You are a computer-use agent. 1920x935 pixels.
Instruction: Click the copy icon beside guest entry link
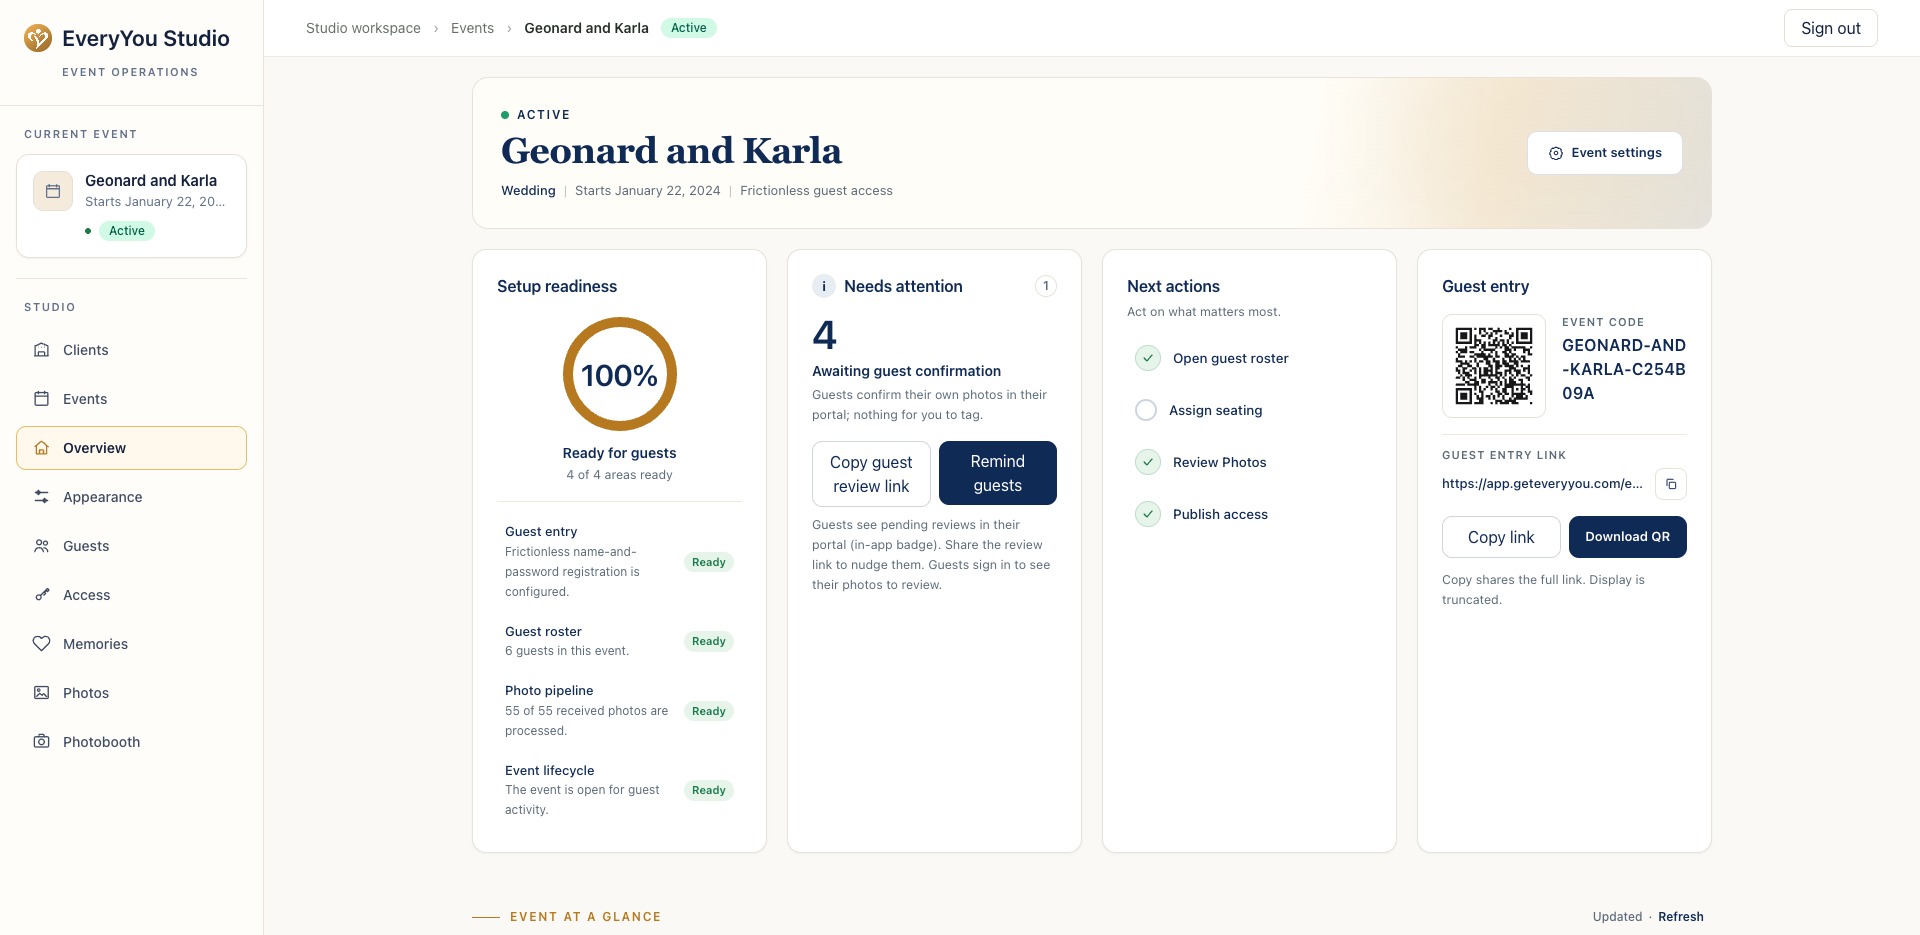[x=1671, y=484]
